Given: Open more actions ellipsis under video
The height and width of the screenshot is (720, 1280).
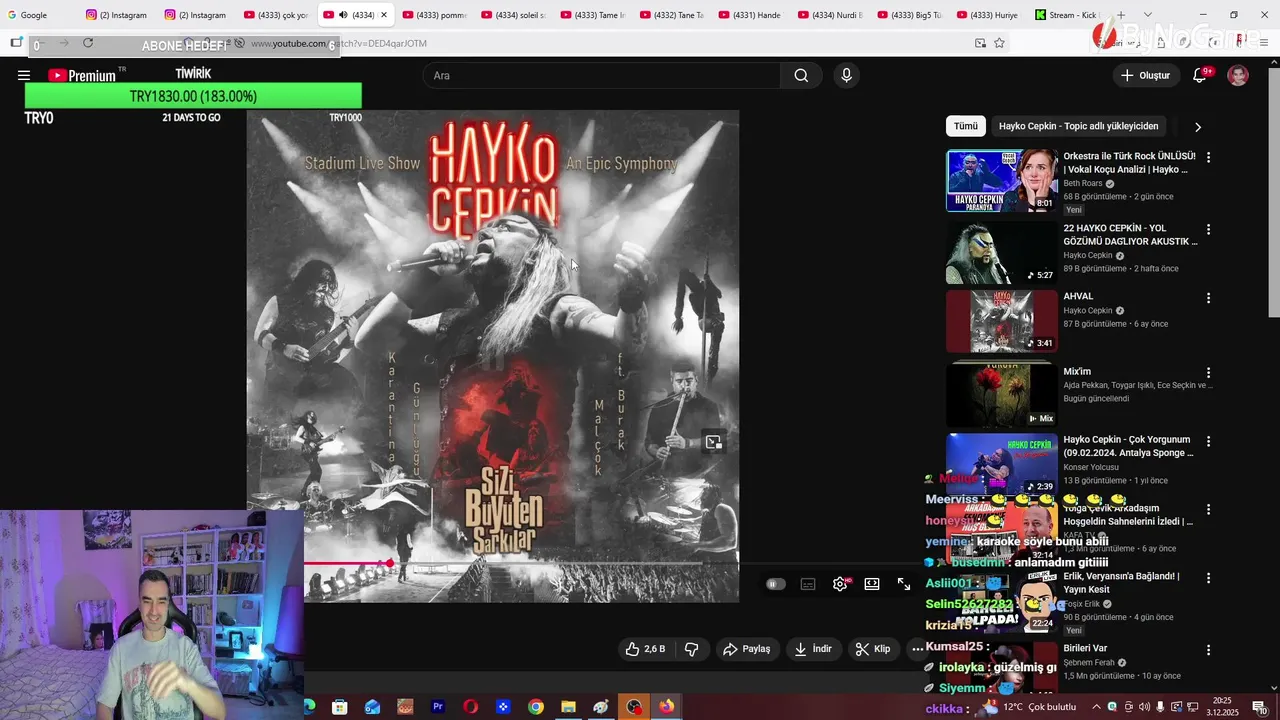Looking at the screenshot, I should [x=917, y=649].
